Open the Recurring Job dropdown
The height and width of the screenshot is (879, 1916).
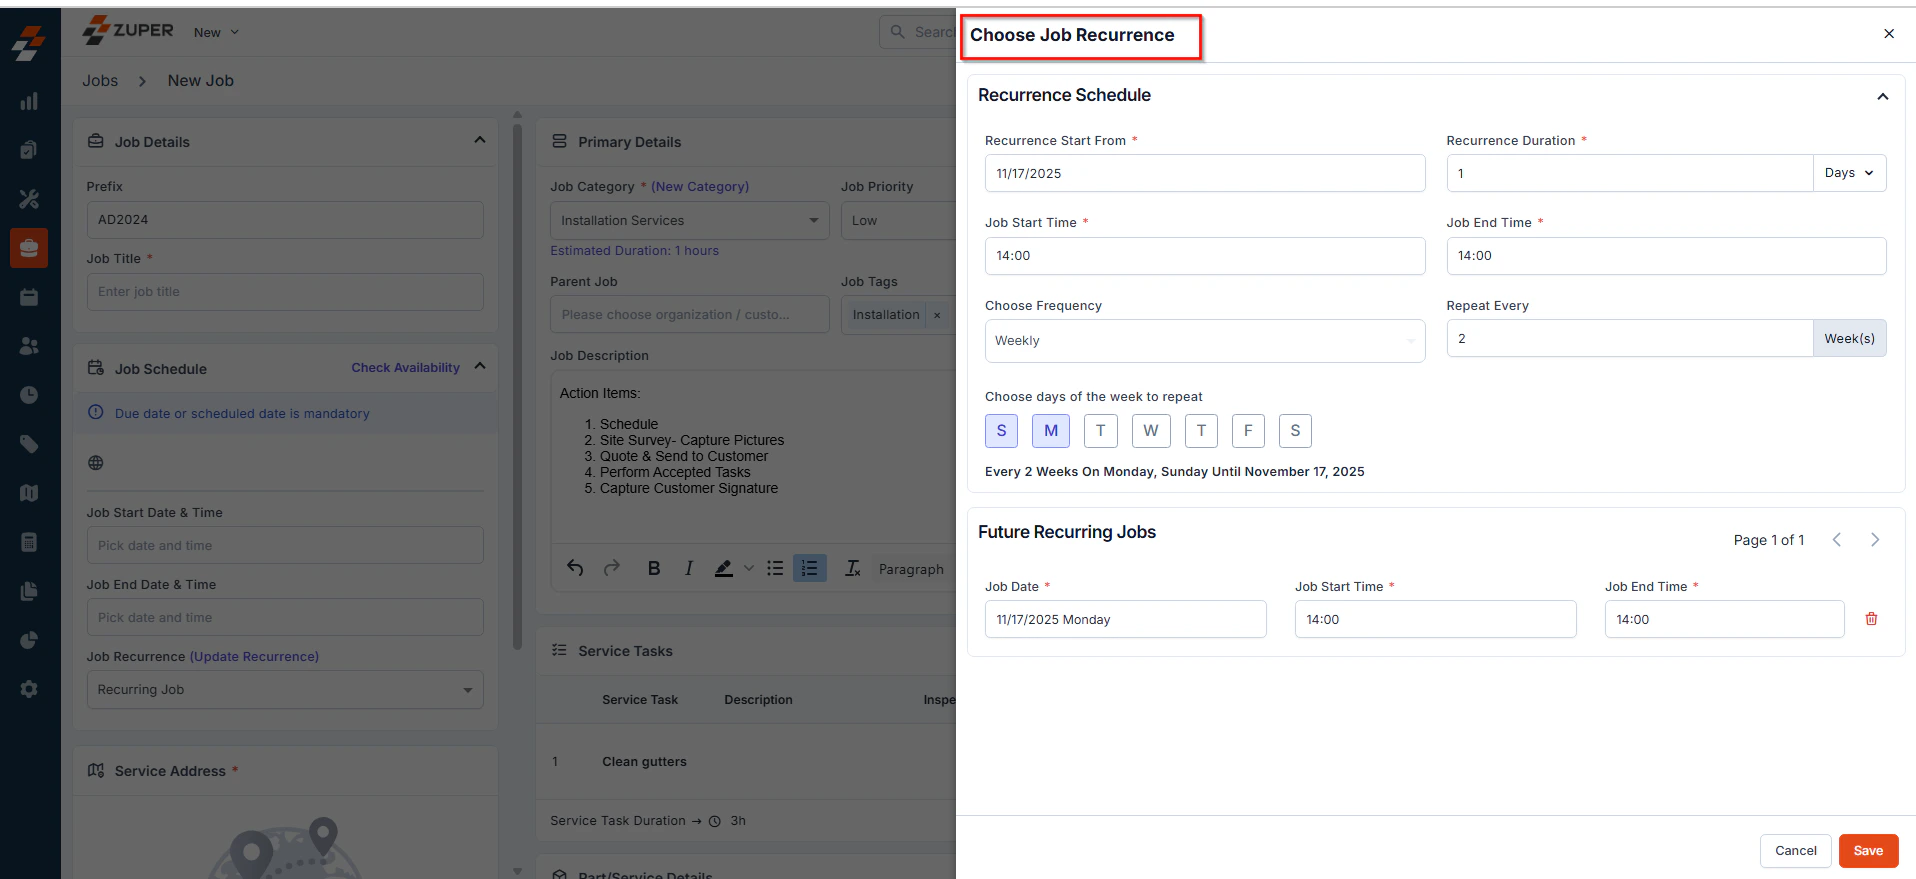pyautogui.click(x=285, y=689)
